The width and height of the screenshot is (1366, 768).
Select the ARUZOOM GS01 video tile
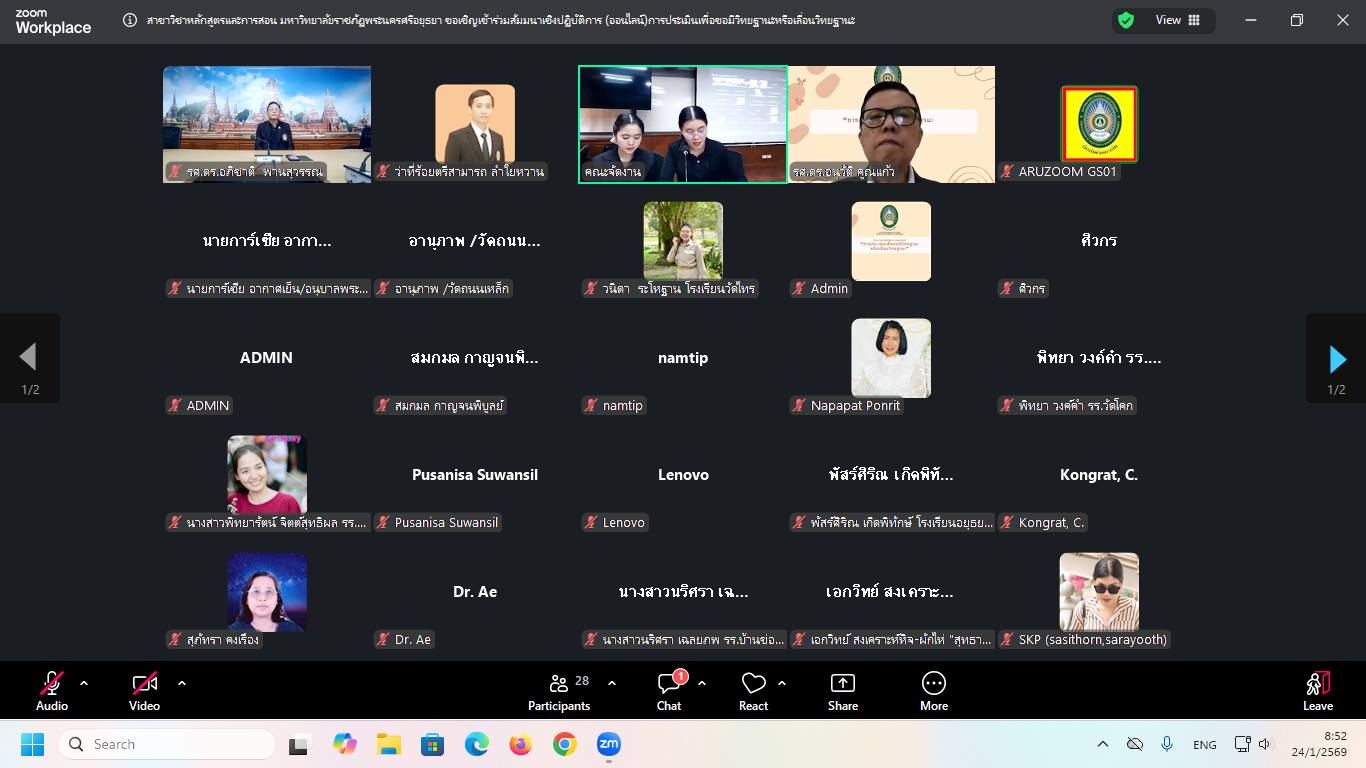point(1099,124)
